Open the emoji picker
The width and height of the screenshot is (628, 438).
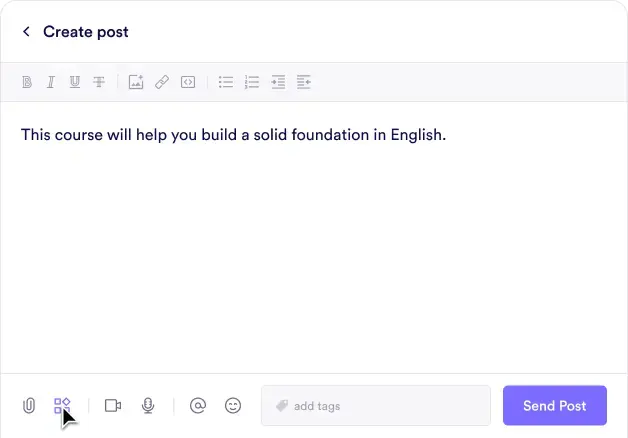click(233, 406)
